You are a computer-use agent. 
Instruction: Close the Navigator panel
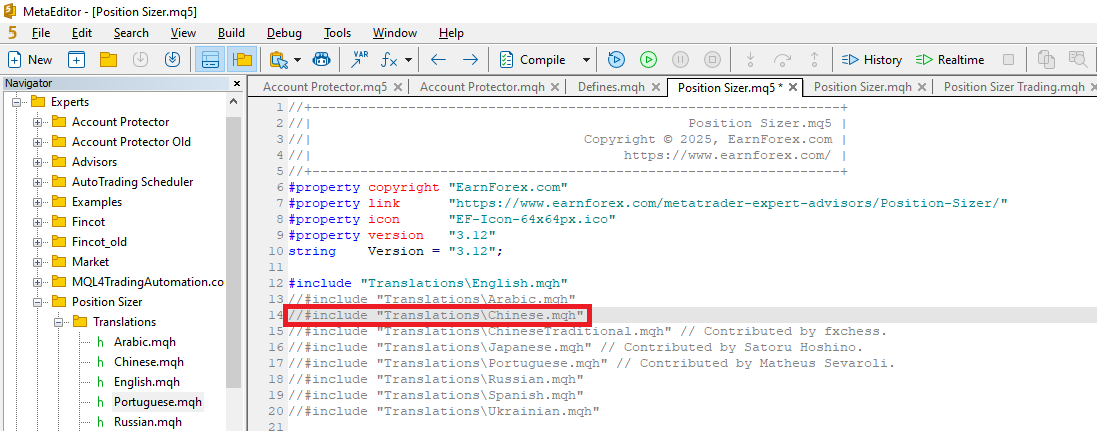tap(237, 84)
